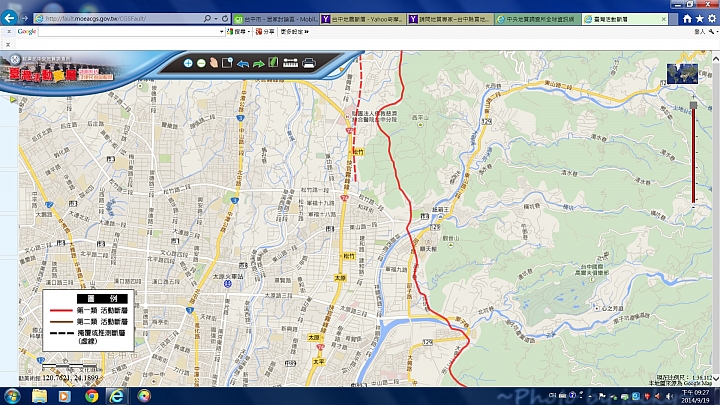
Task: Switch to the third Yahoo knowledge tab
Action: (x=450, y=19)
